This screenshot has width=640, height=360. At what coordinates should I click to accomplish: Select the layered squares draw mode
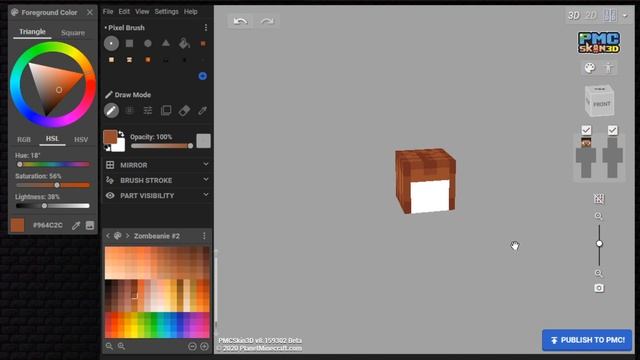[x=166, y=111]
